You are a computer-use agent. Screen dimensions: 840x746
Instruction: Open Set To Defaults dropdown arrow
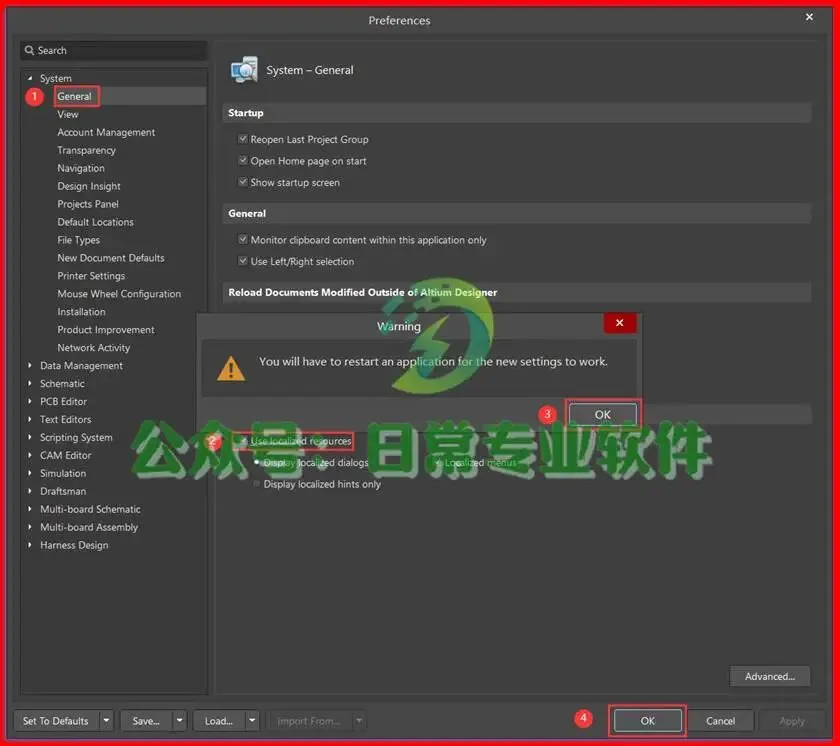[x=106, y=721]
